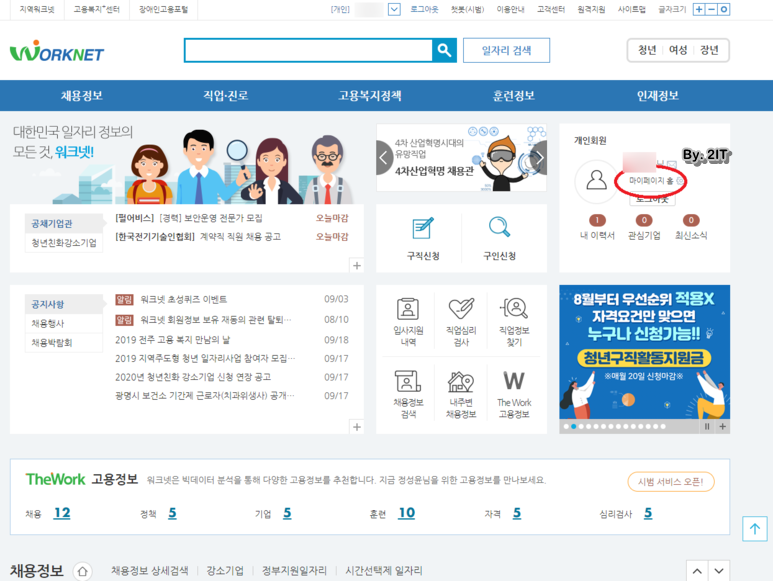Show next slide in 4차산업혁명 banner
This screenshot has width=773, height=581.
point(539,158)
